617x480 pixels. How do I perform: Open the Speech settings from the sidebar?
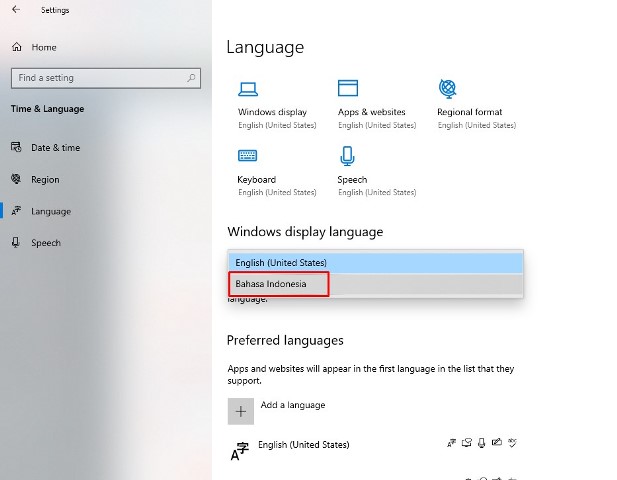(46, 243)
